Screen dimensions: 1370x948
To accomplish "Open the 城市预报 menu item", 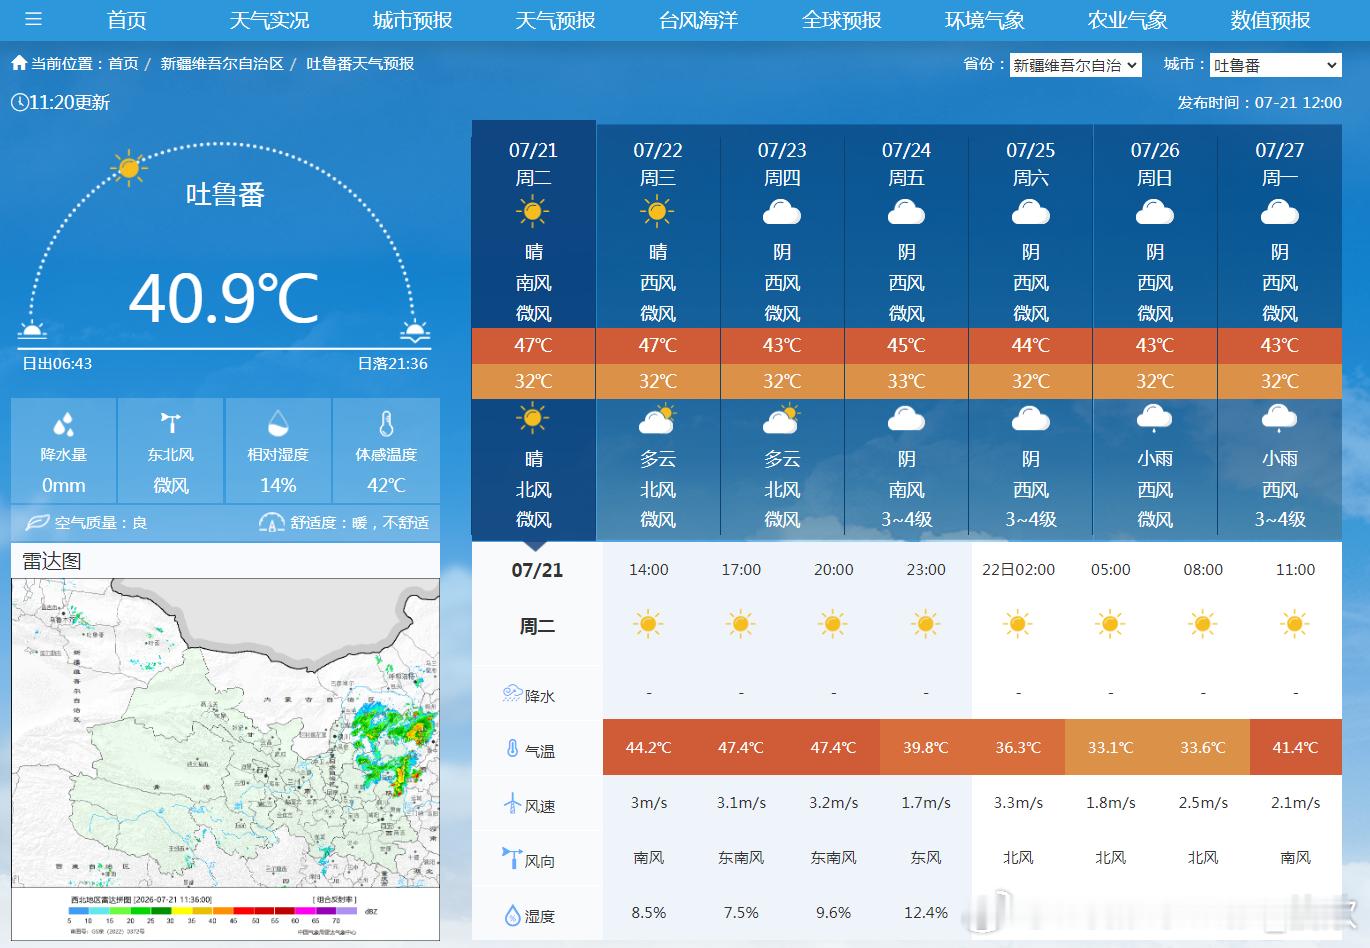I will click(x=412, y=20).
